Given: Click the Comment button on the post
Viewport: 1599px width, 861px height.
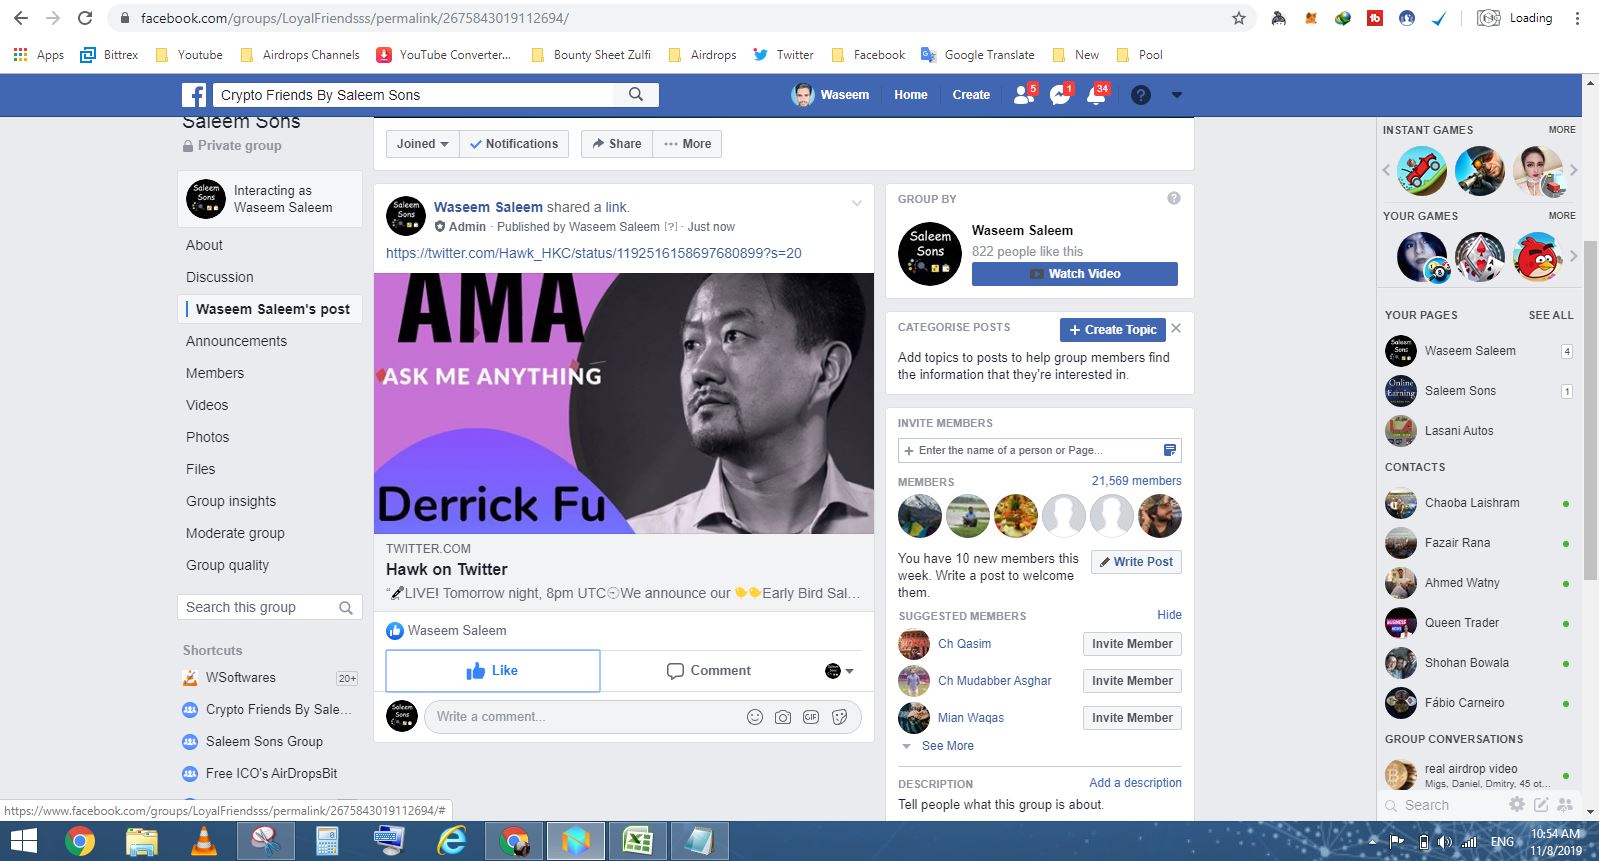Looking at the screenshot, I should pyautogui.click(x=709, y=671).
